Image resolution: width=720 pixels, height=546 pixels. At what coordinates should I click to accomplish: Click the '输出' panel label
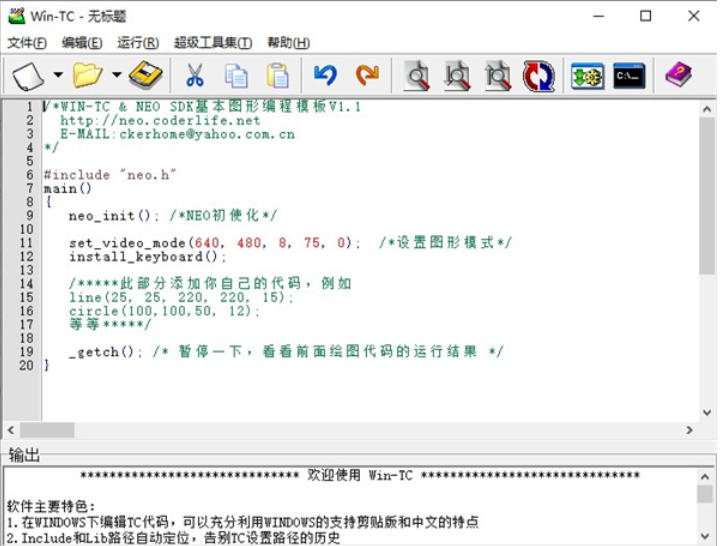[24, 455]
